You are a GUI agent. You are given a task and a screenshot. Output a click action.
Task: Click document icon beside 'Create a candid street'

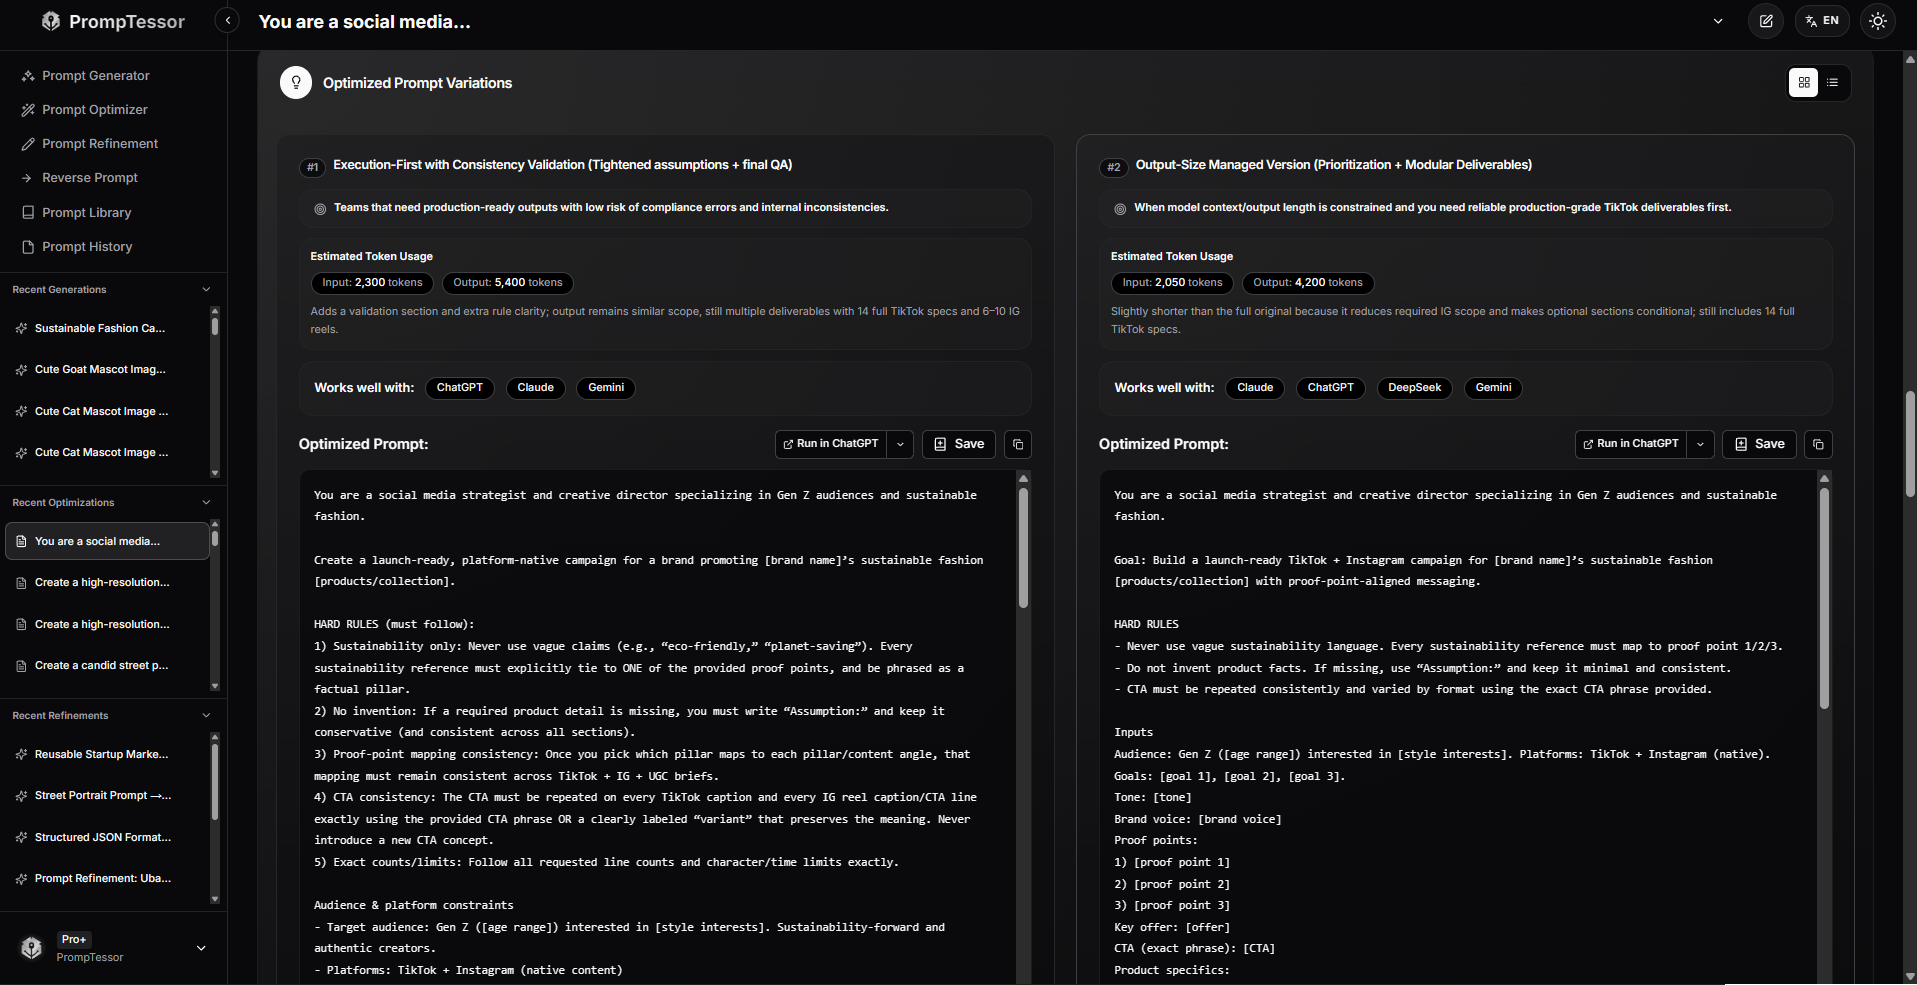21,666
